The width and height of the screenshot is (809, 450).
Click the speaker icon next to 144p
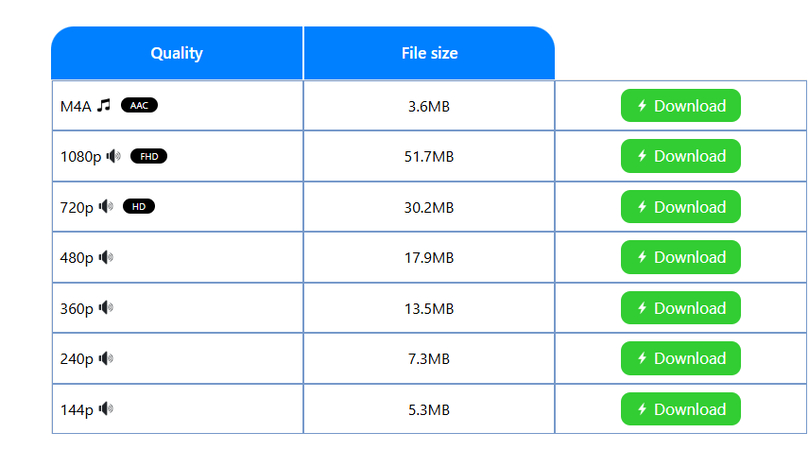point(106,409)
